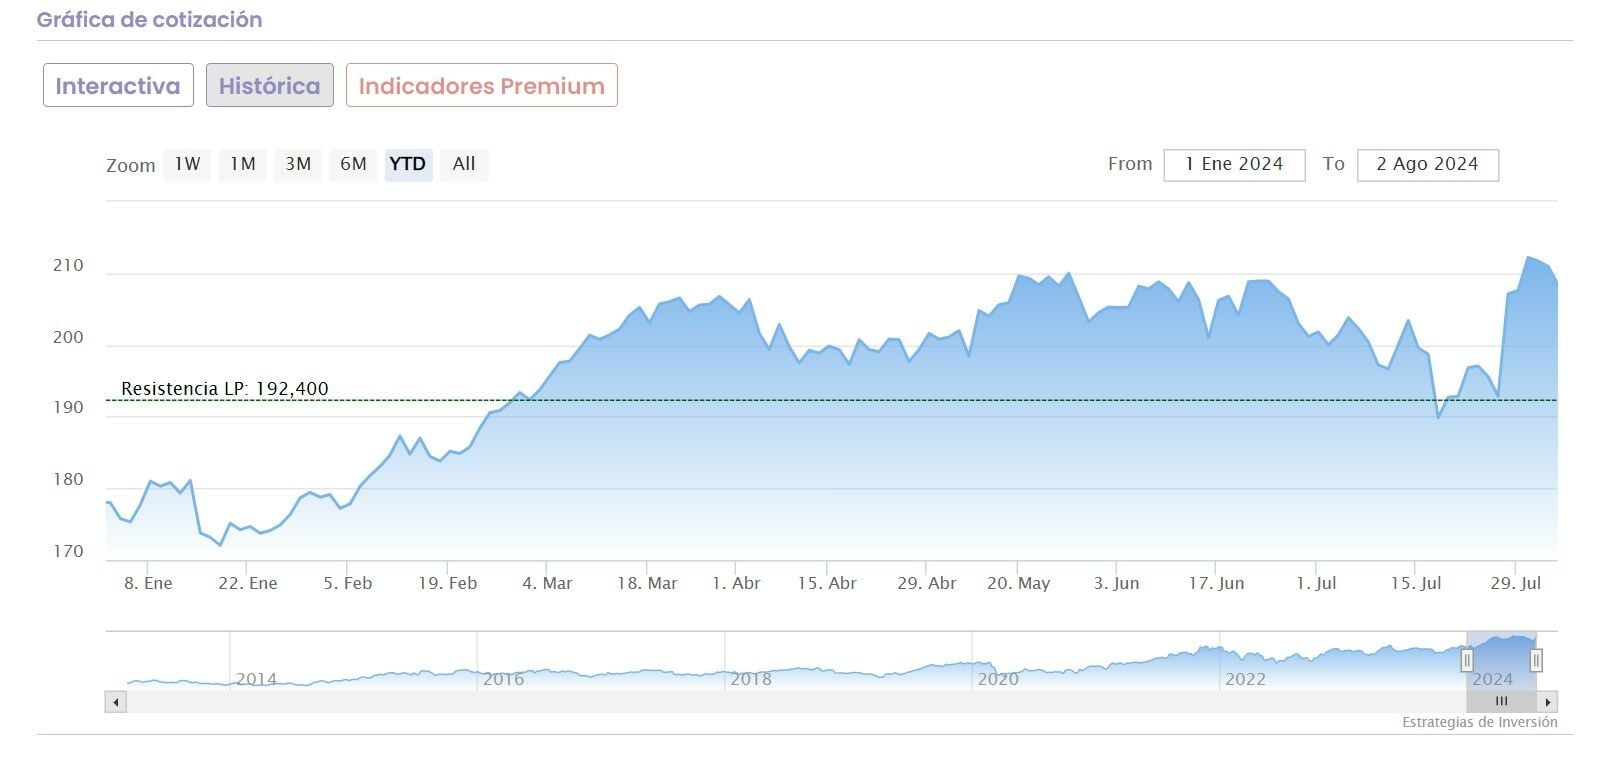Set zoom range to 1W
Screen dimensions: 1600x769
click(187, 164)
